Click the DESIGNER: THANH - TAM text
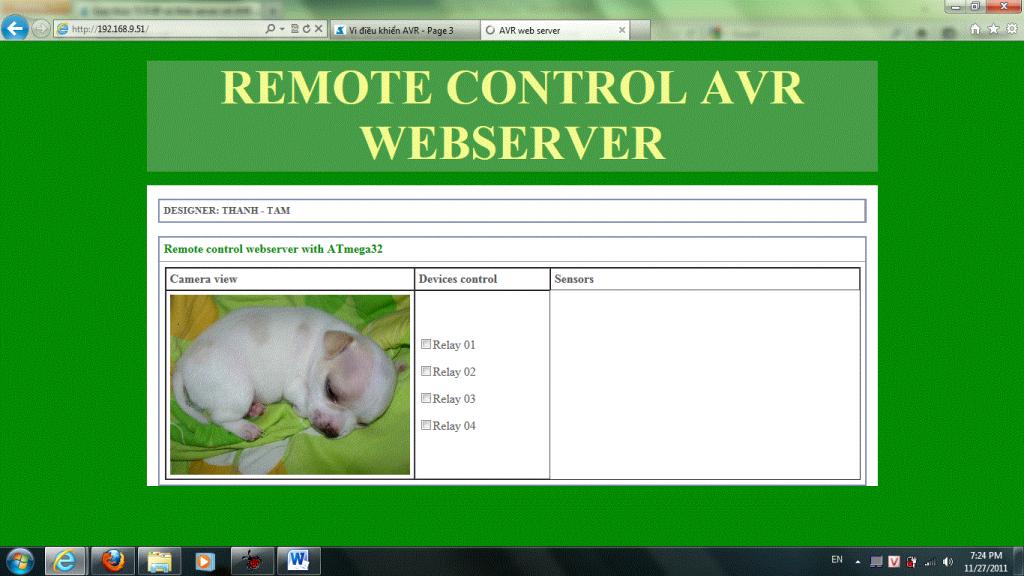 [227, 210]
